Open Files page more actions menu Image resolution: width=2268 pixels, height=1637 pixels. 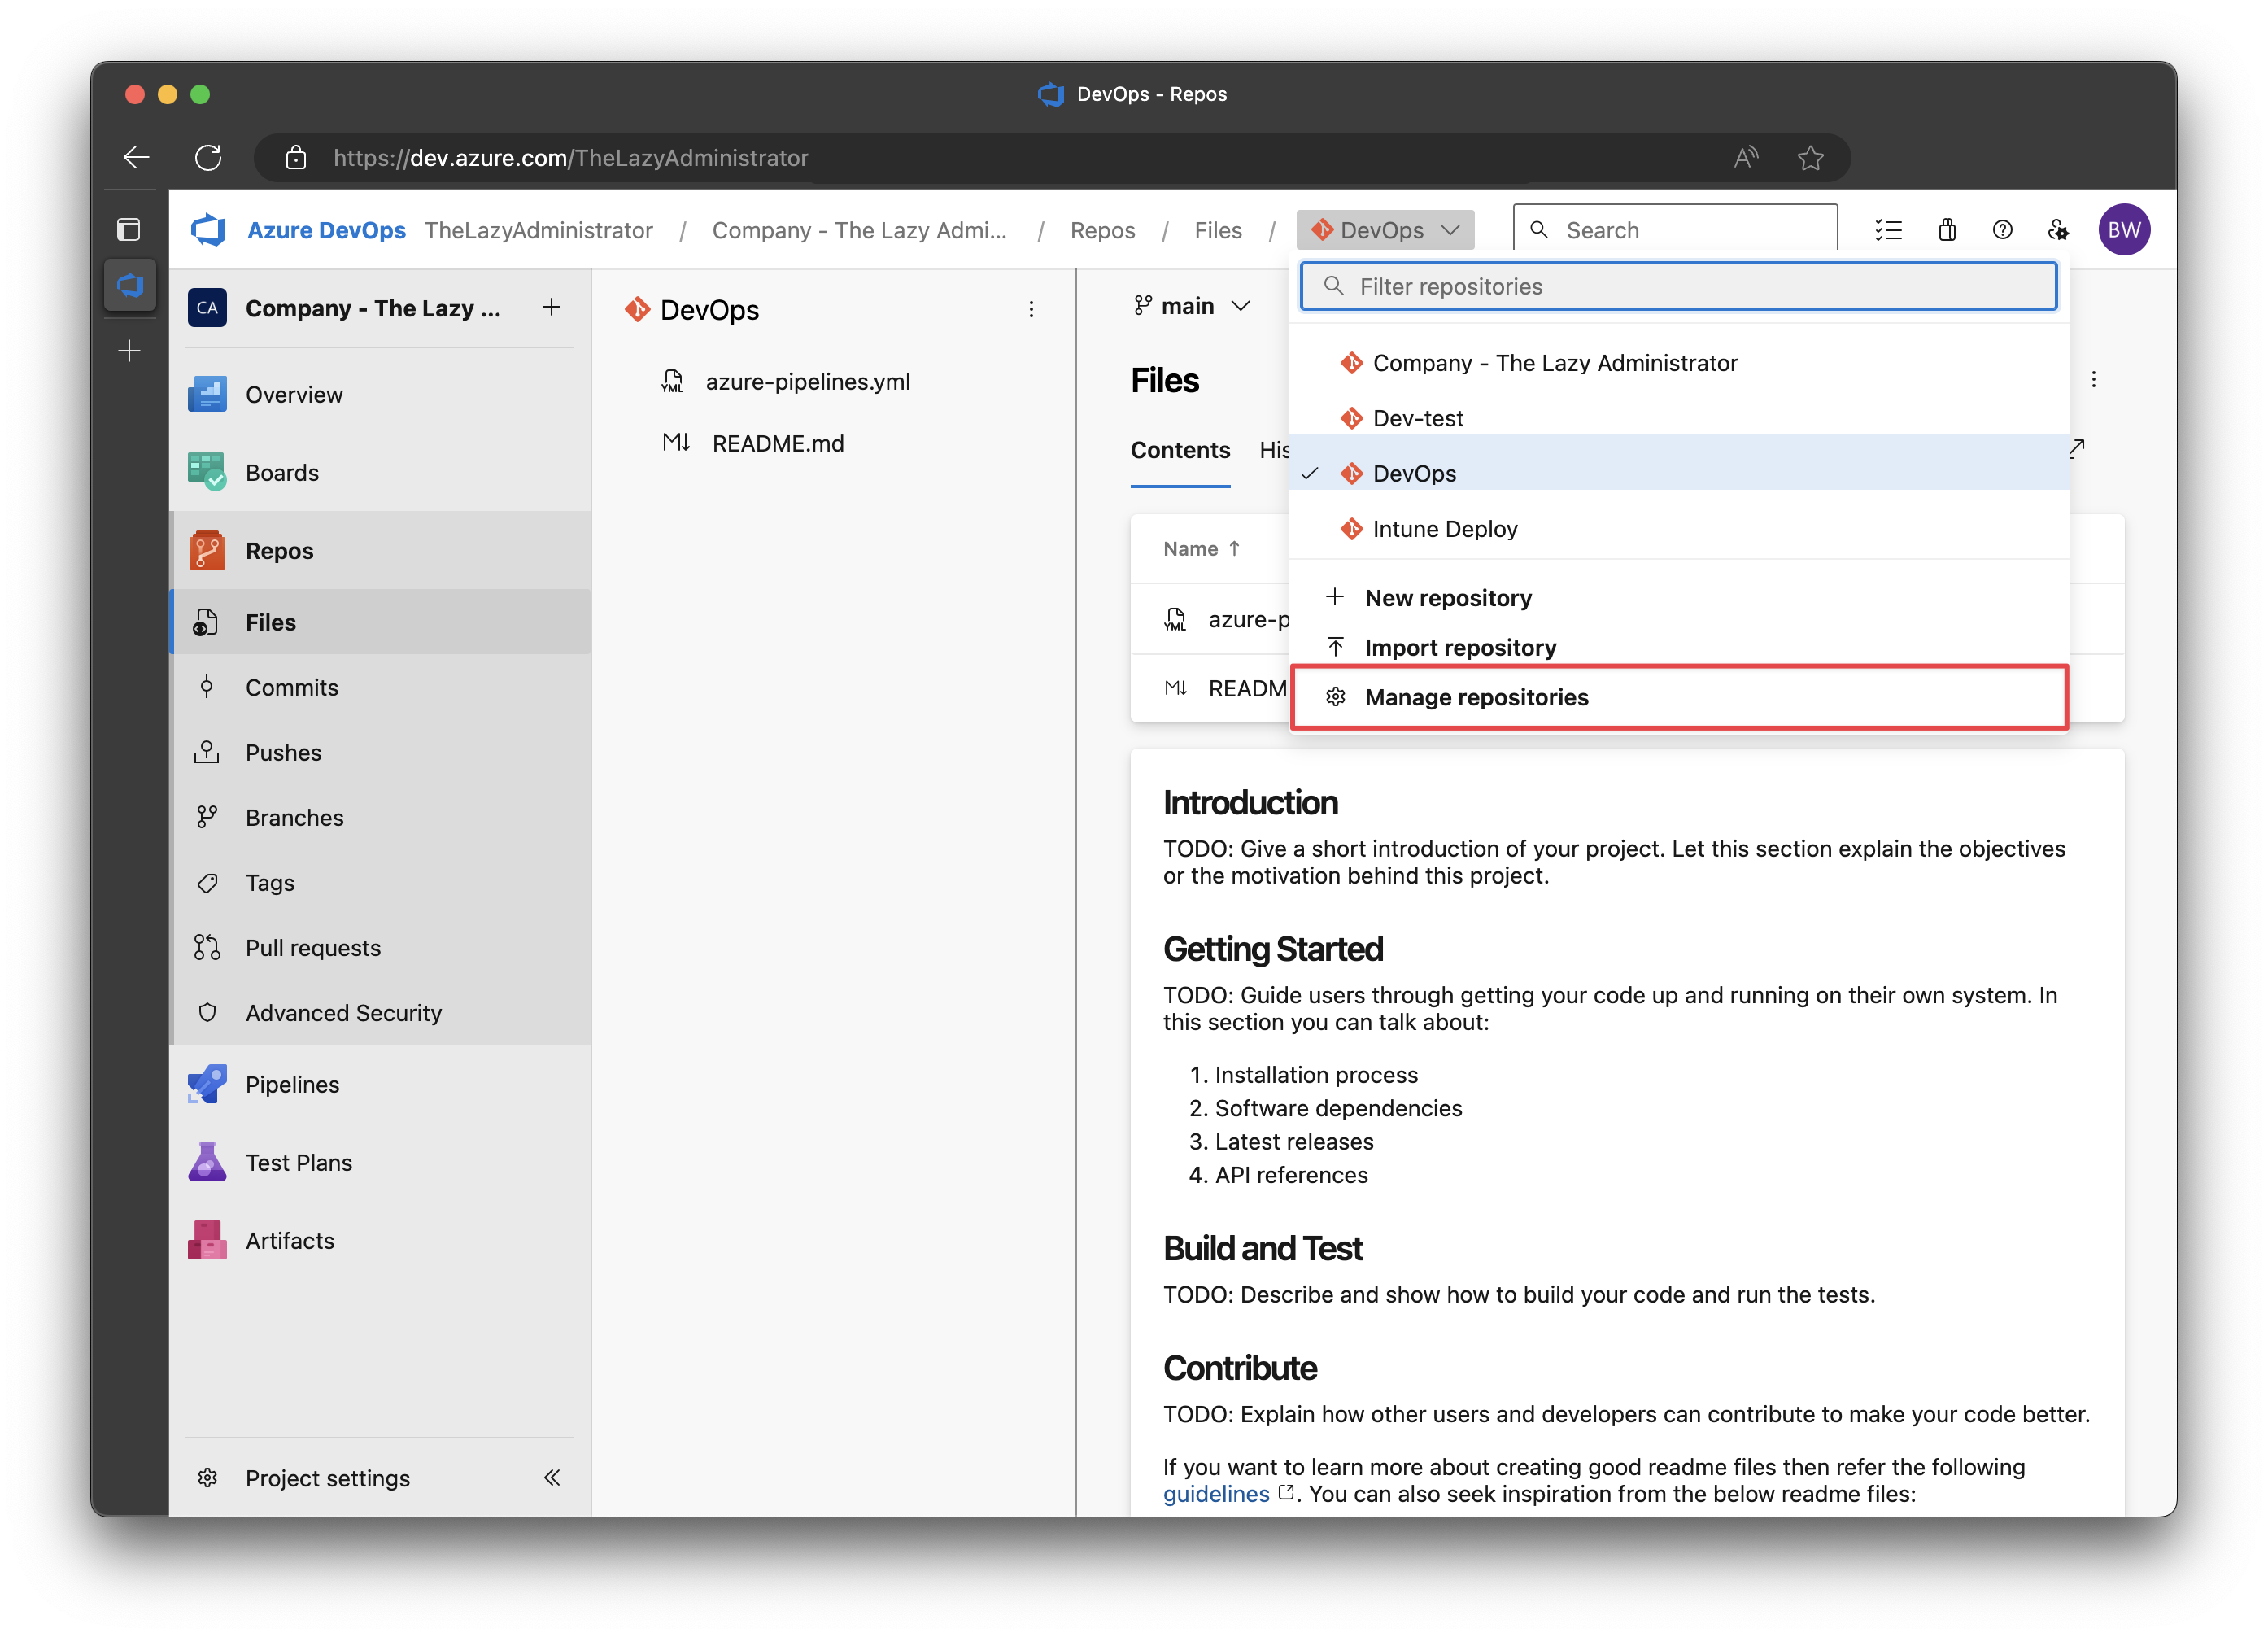[2093, 380]
